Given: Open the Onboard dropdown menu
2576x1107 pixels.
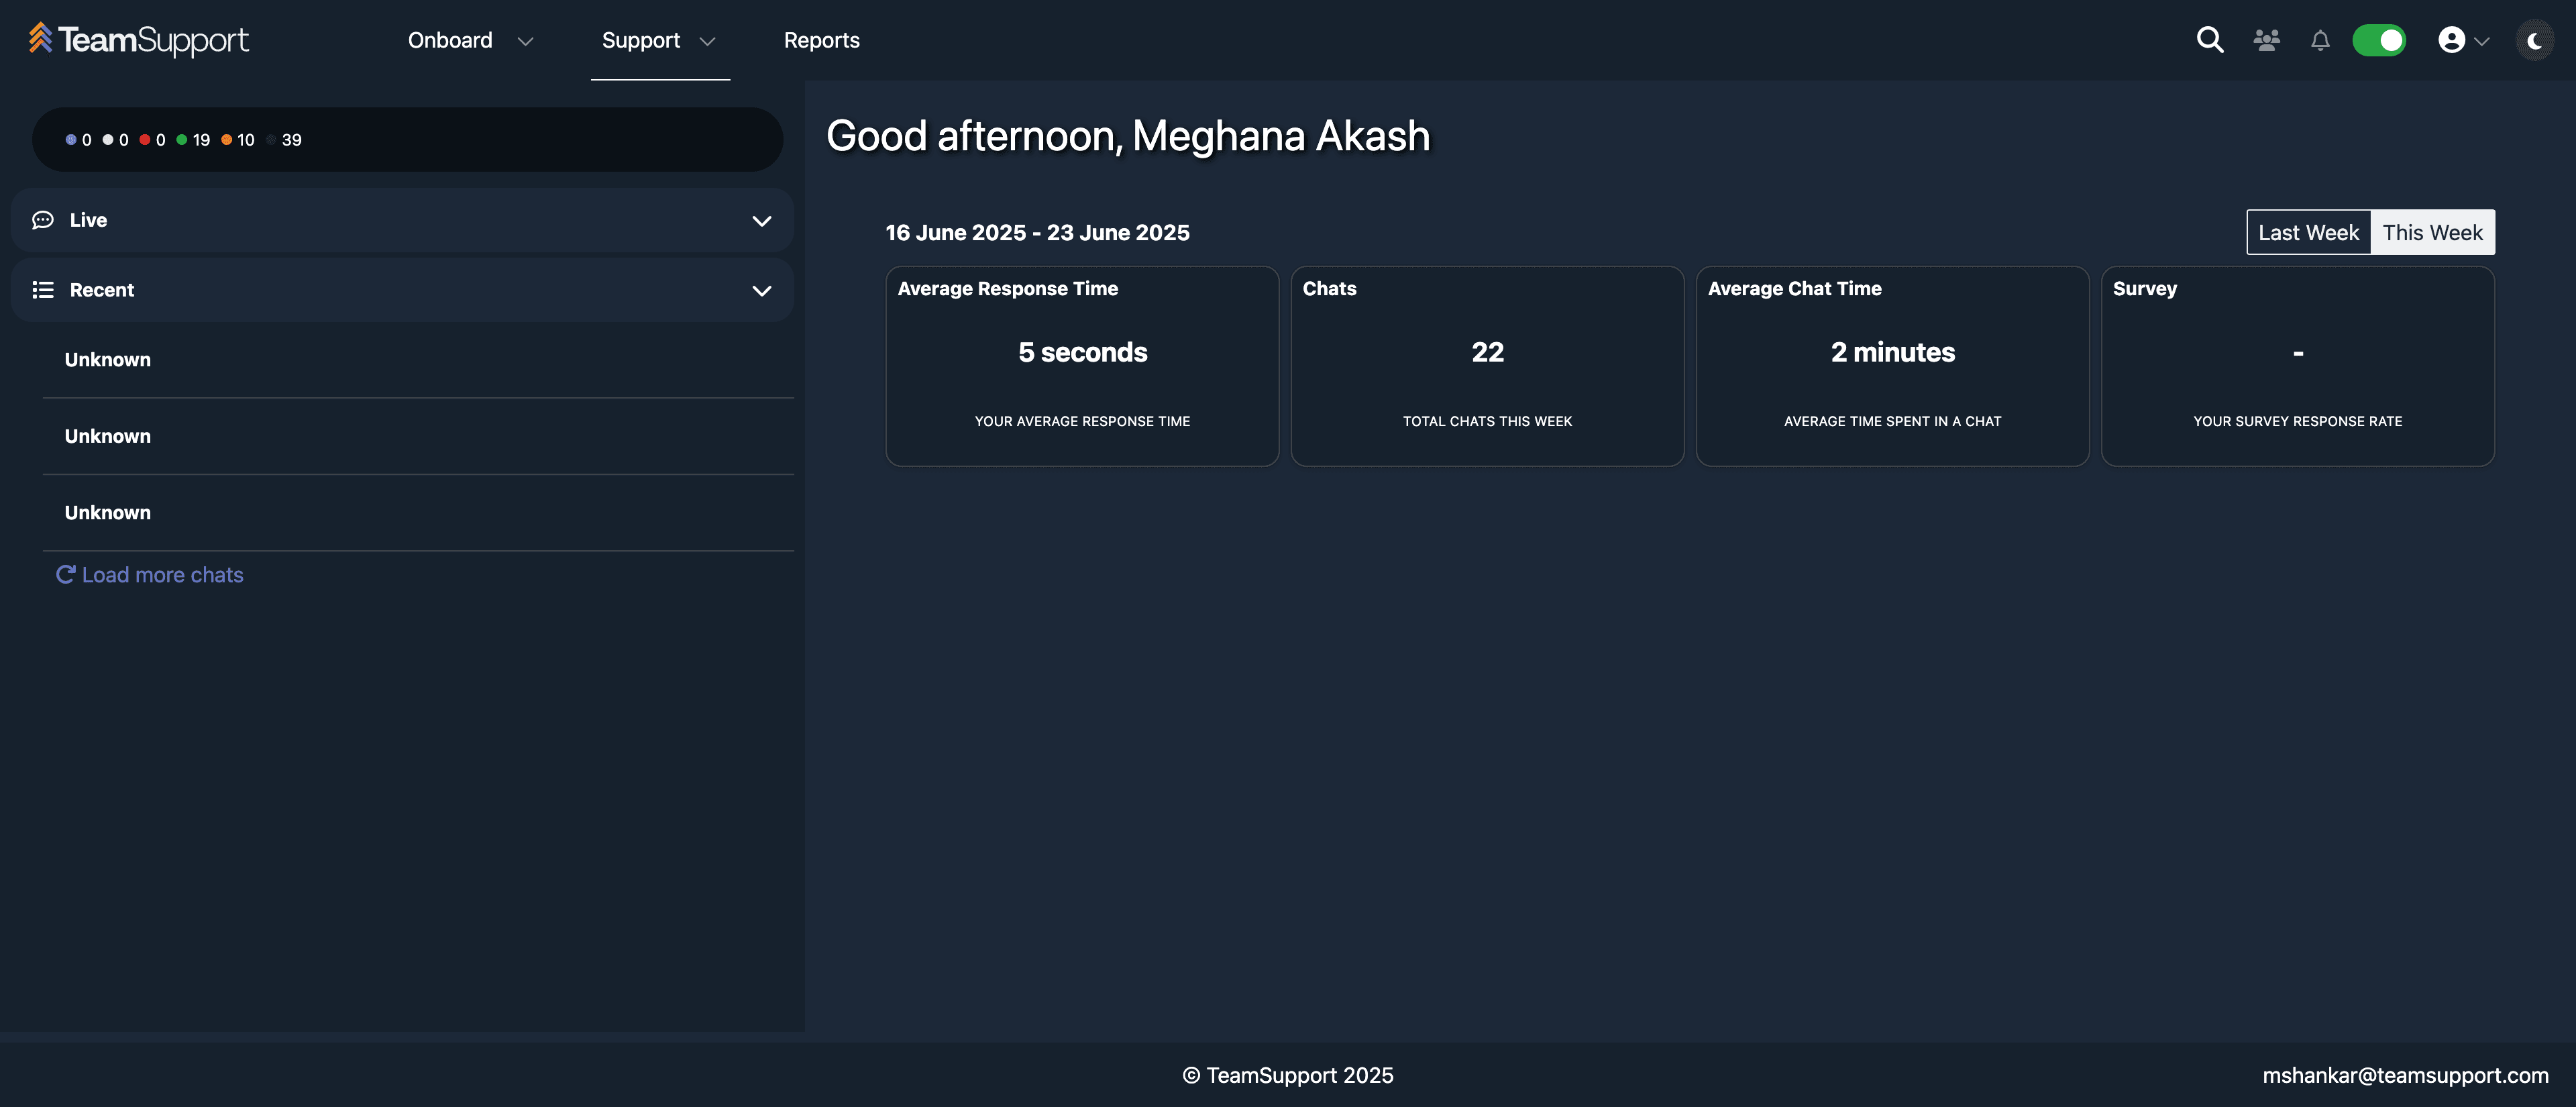Looking at the screenshot, I should tap(470, 40).
